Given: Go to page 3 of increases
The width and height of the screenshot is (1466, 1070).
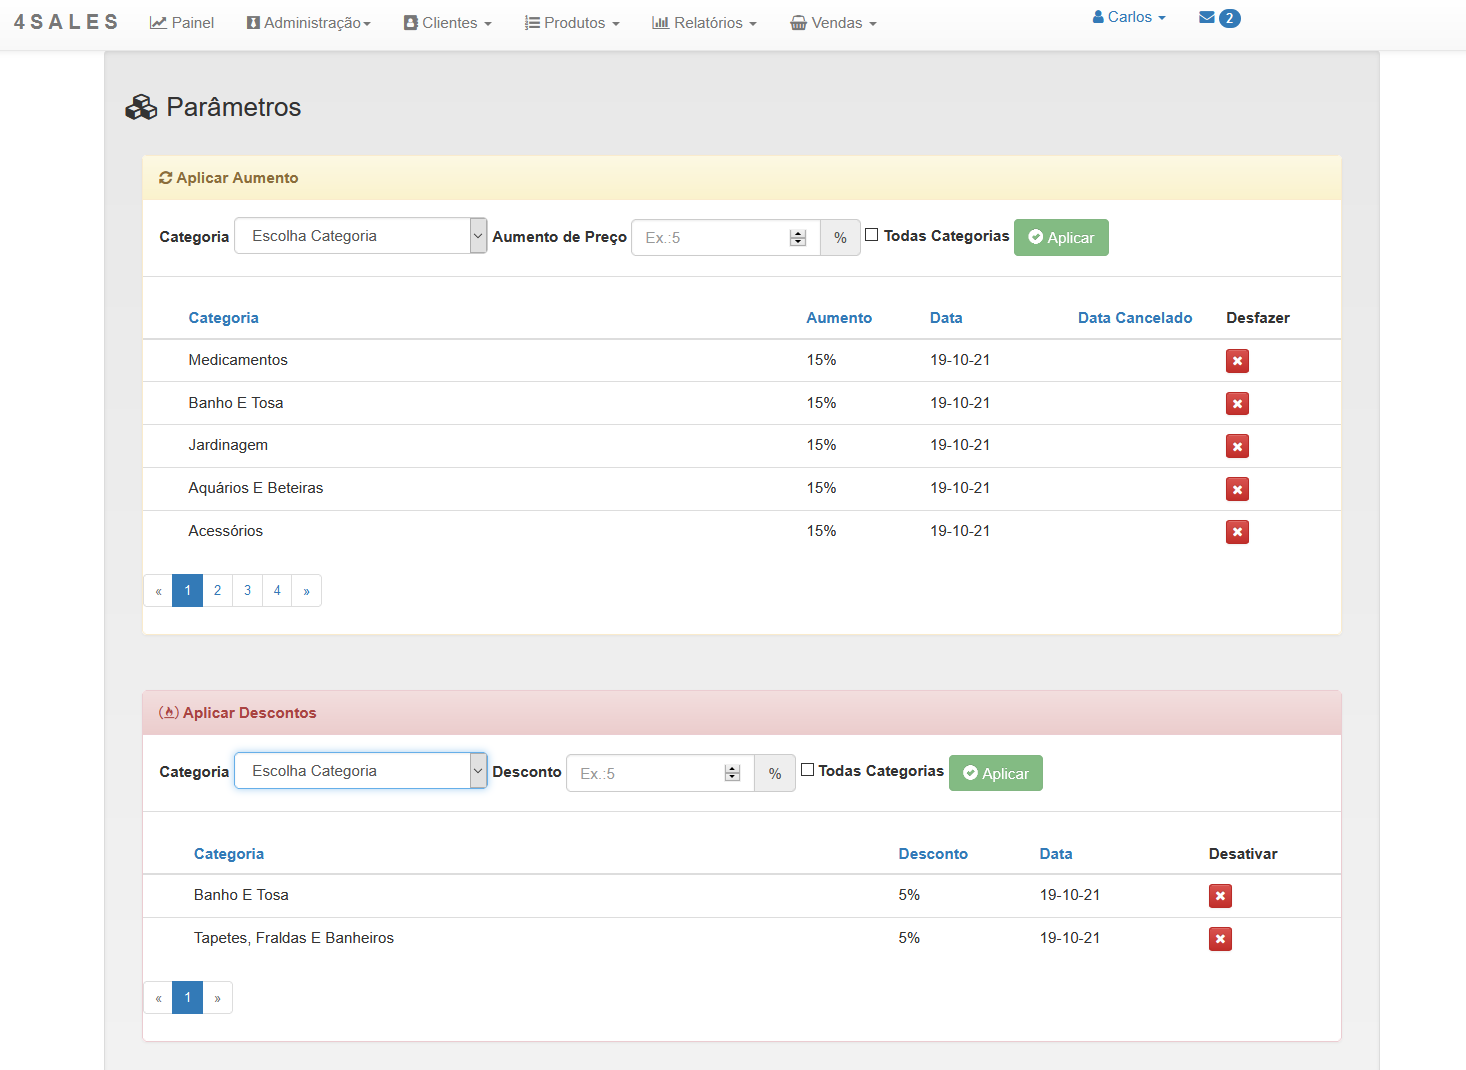Looking at the screenshot, I should pos(247,591).
